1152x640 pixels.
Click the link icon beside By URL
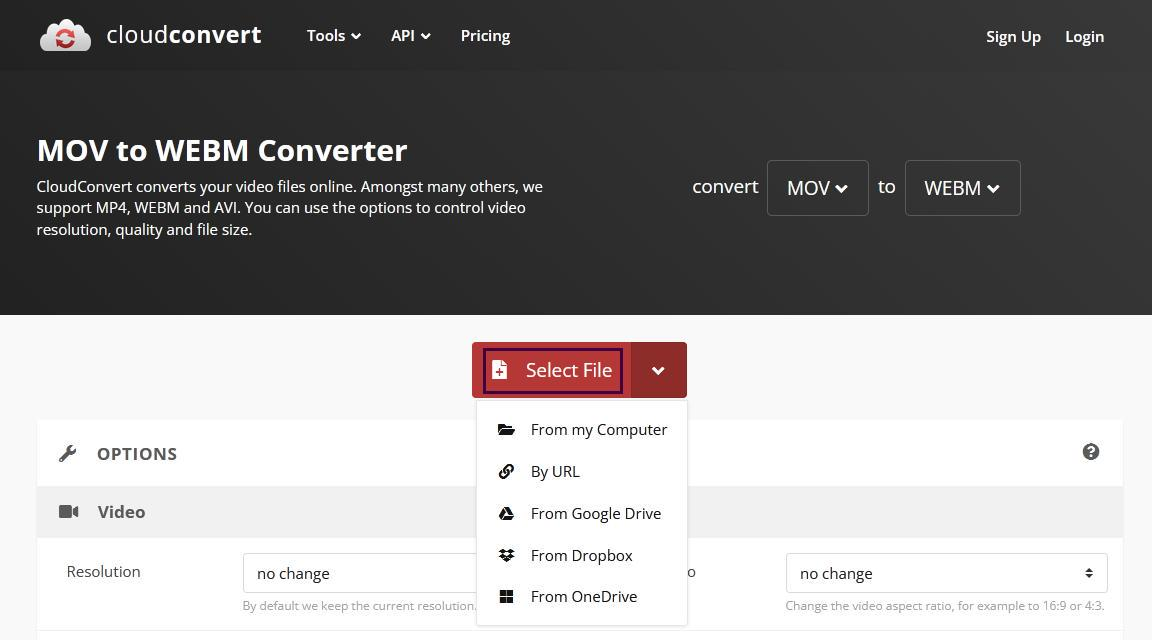tap(506, 471)
